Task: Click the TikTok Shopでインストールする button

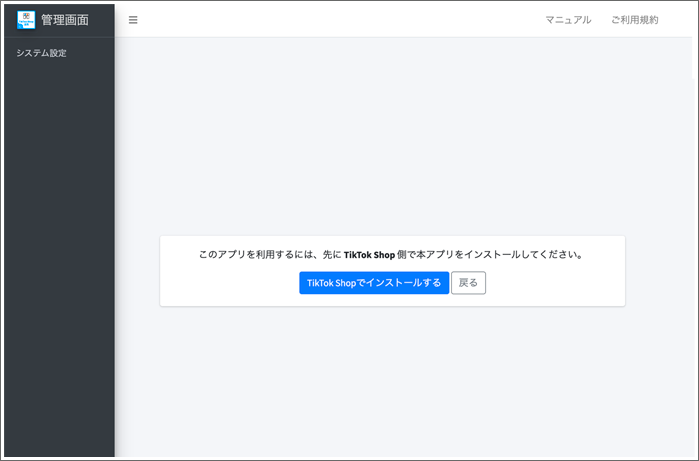Action: 374,283
